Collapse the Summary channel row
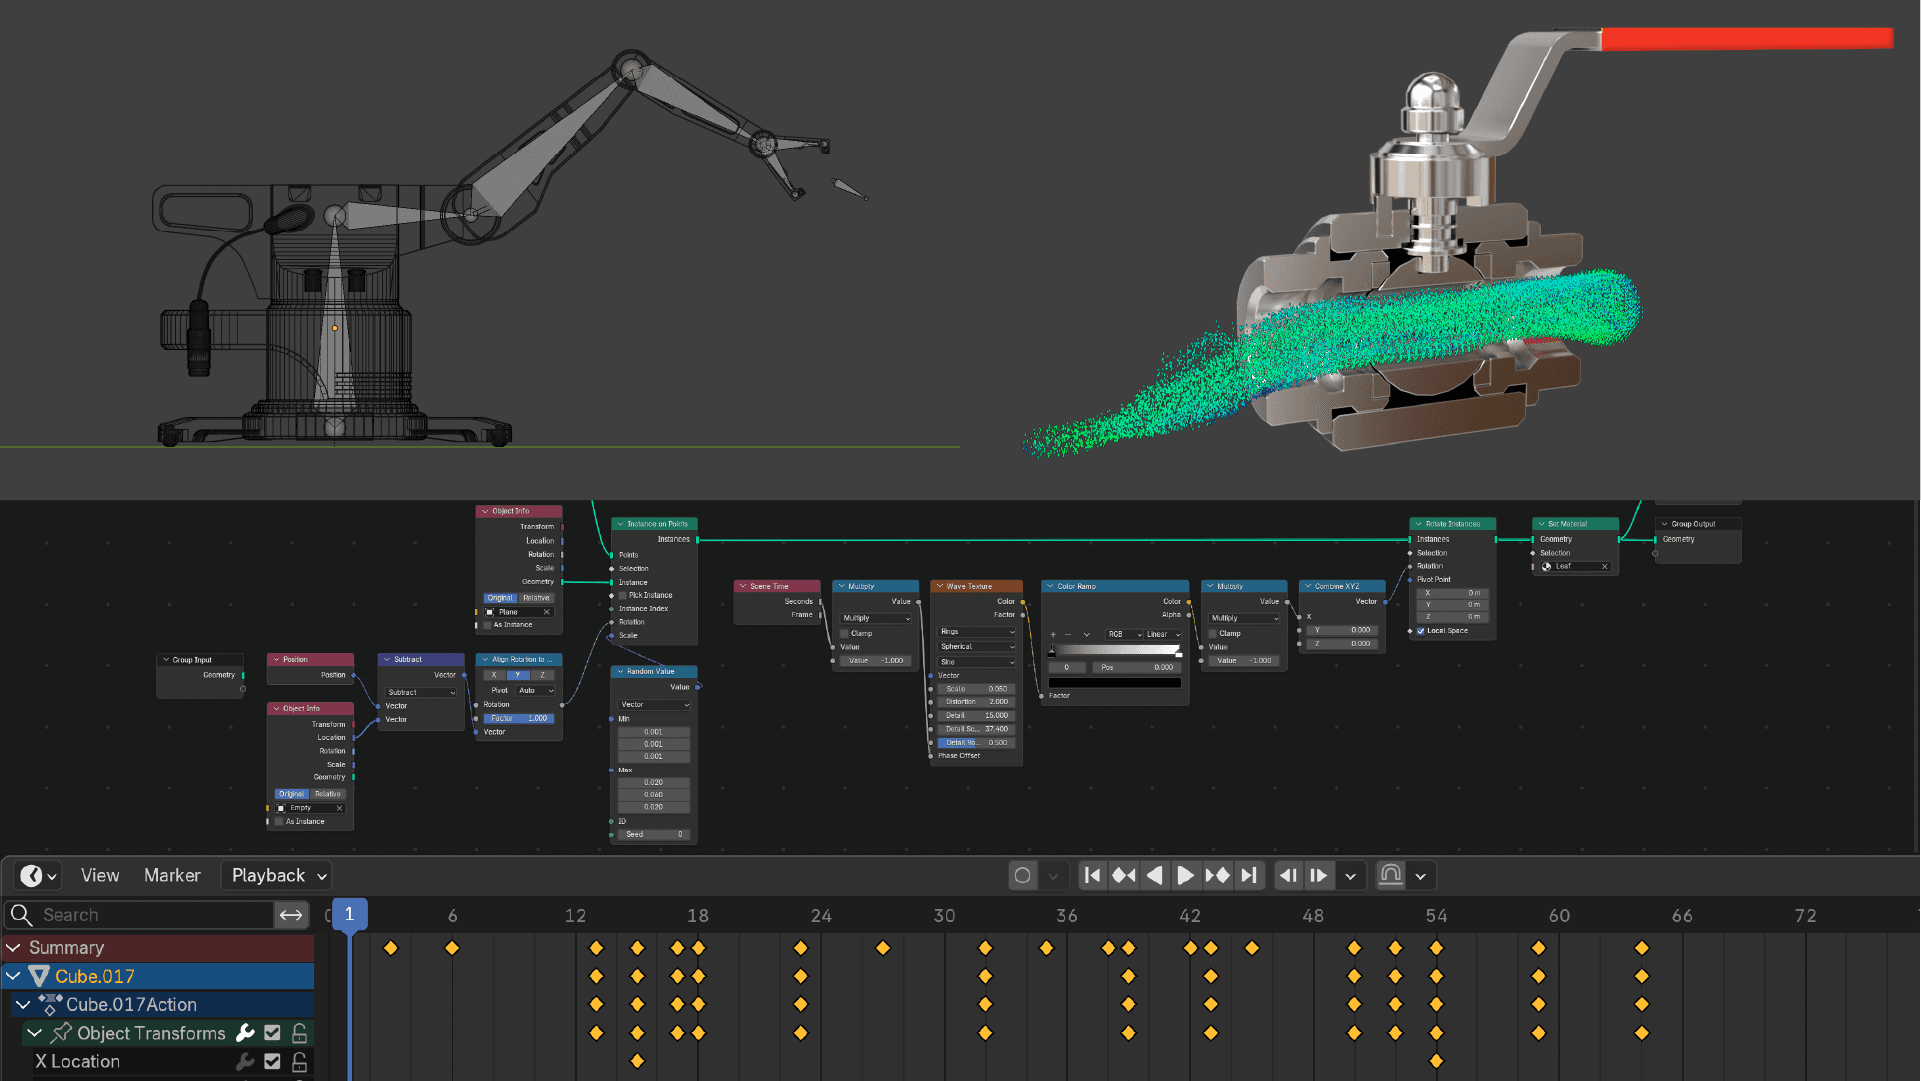 click(x=14, y=948)
